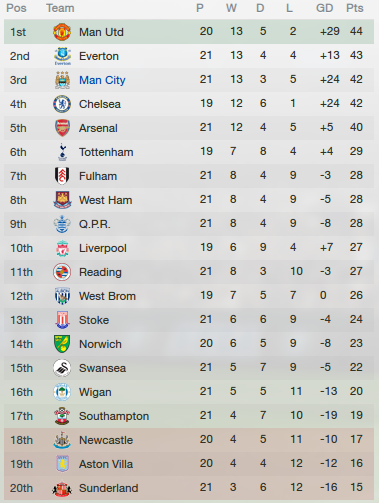Click the Liverpool club badge
This screenshot has width=379, height=503.
62,248
